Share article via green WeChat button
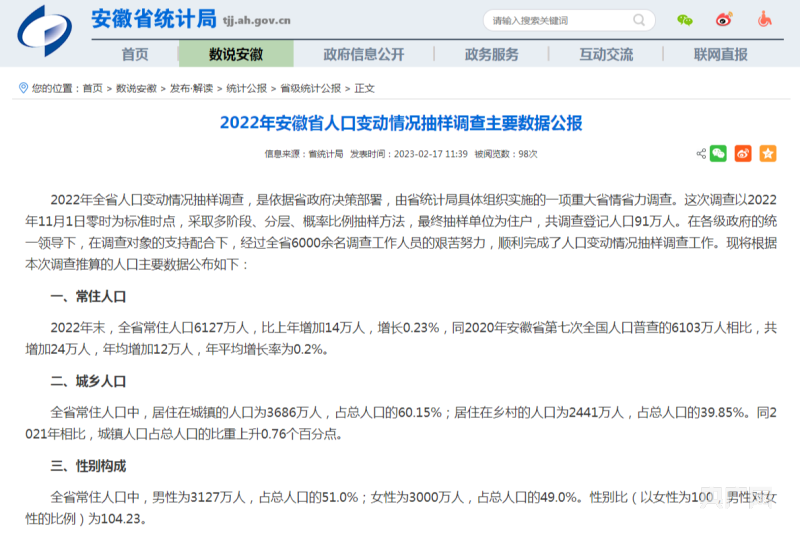The height and width of the screenshot is (533, 800). pyautogui.click(x=719, y=154)
